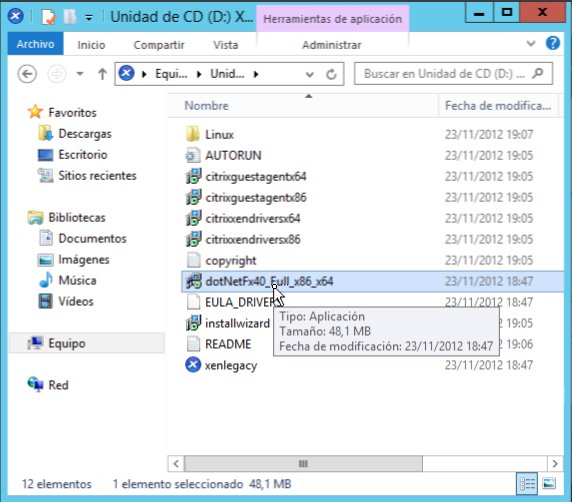Switch to the Vista ribbon tab
This screenshot has width=572, height=502.
click(225, 45)
